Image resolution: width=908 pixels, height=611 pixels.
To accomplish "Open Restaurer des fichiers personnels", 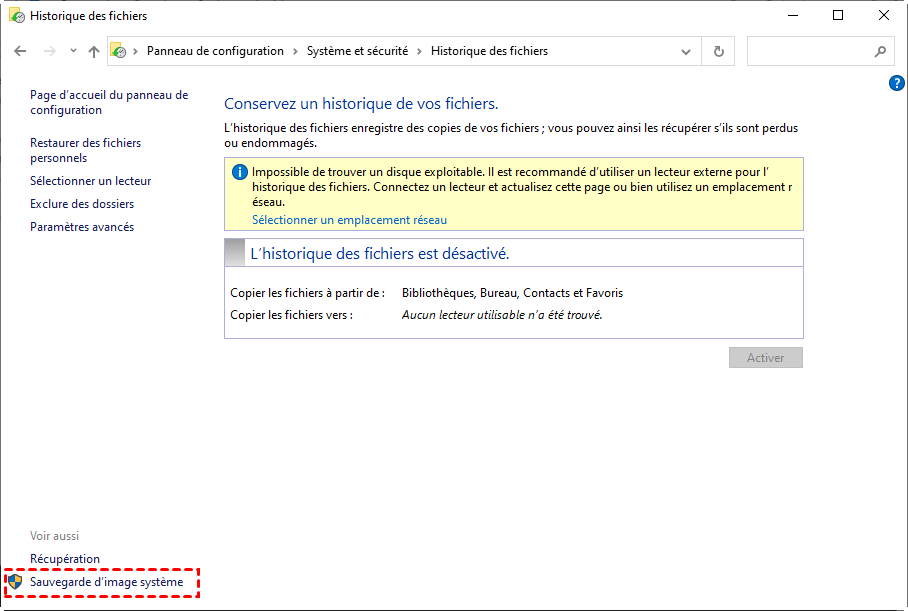I will (85, 150).
